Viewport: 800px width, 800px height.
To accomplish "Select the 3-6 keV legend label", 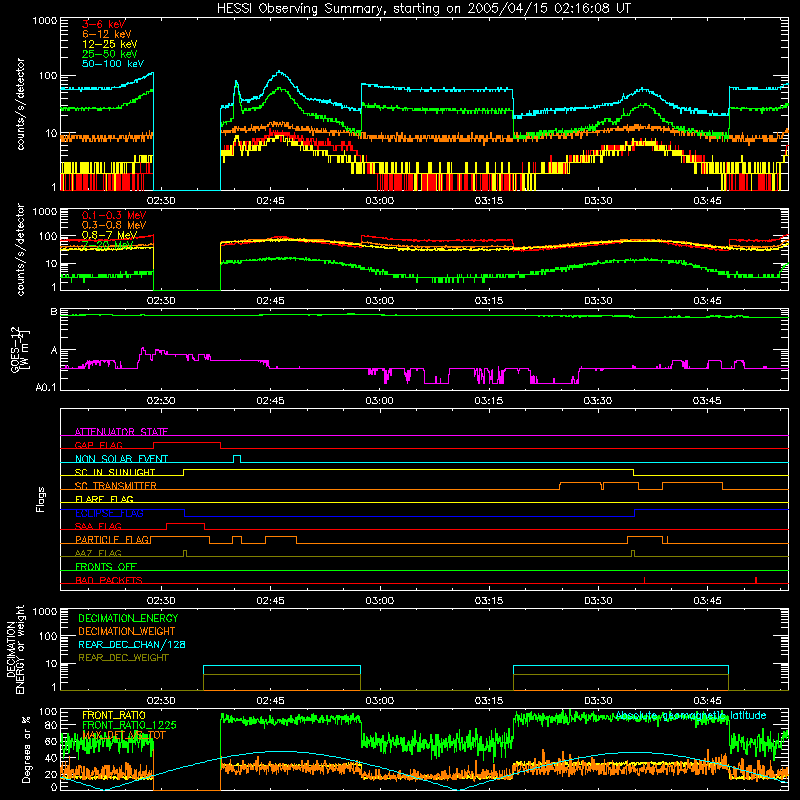I will point(104,24).
